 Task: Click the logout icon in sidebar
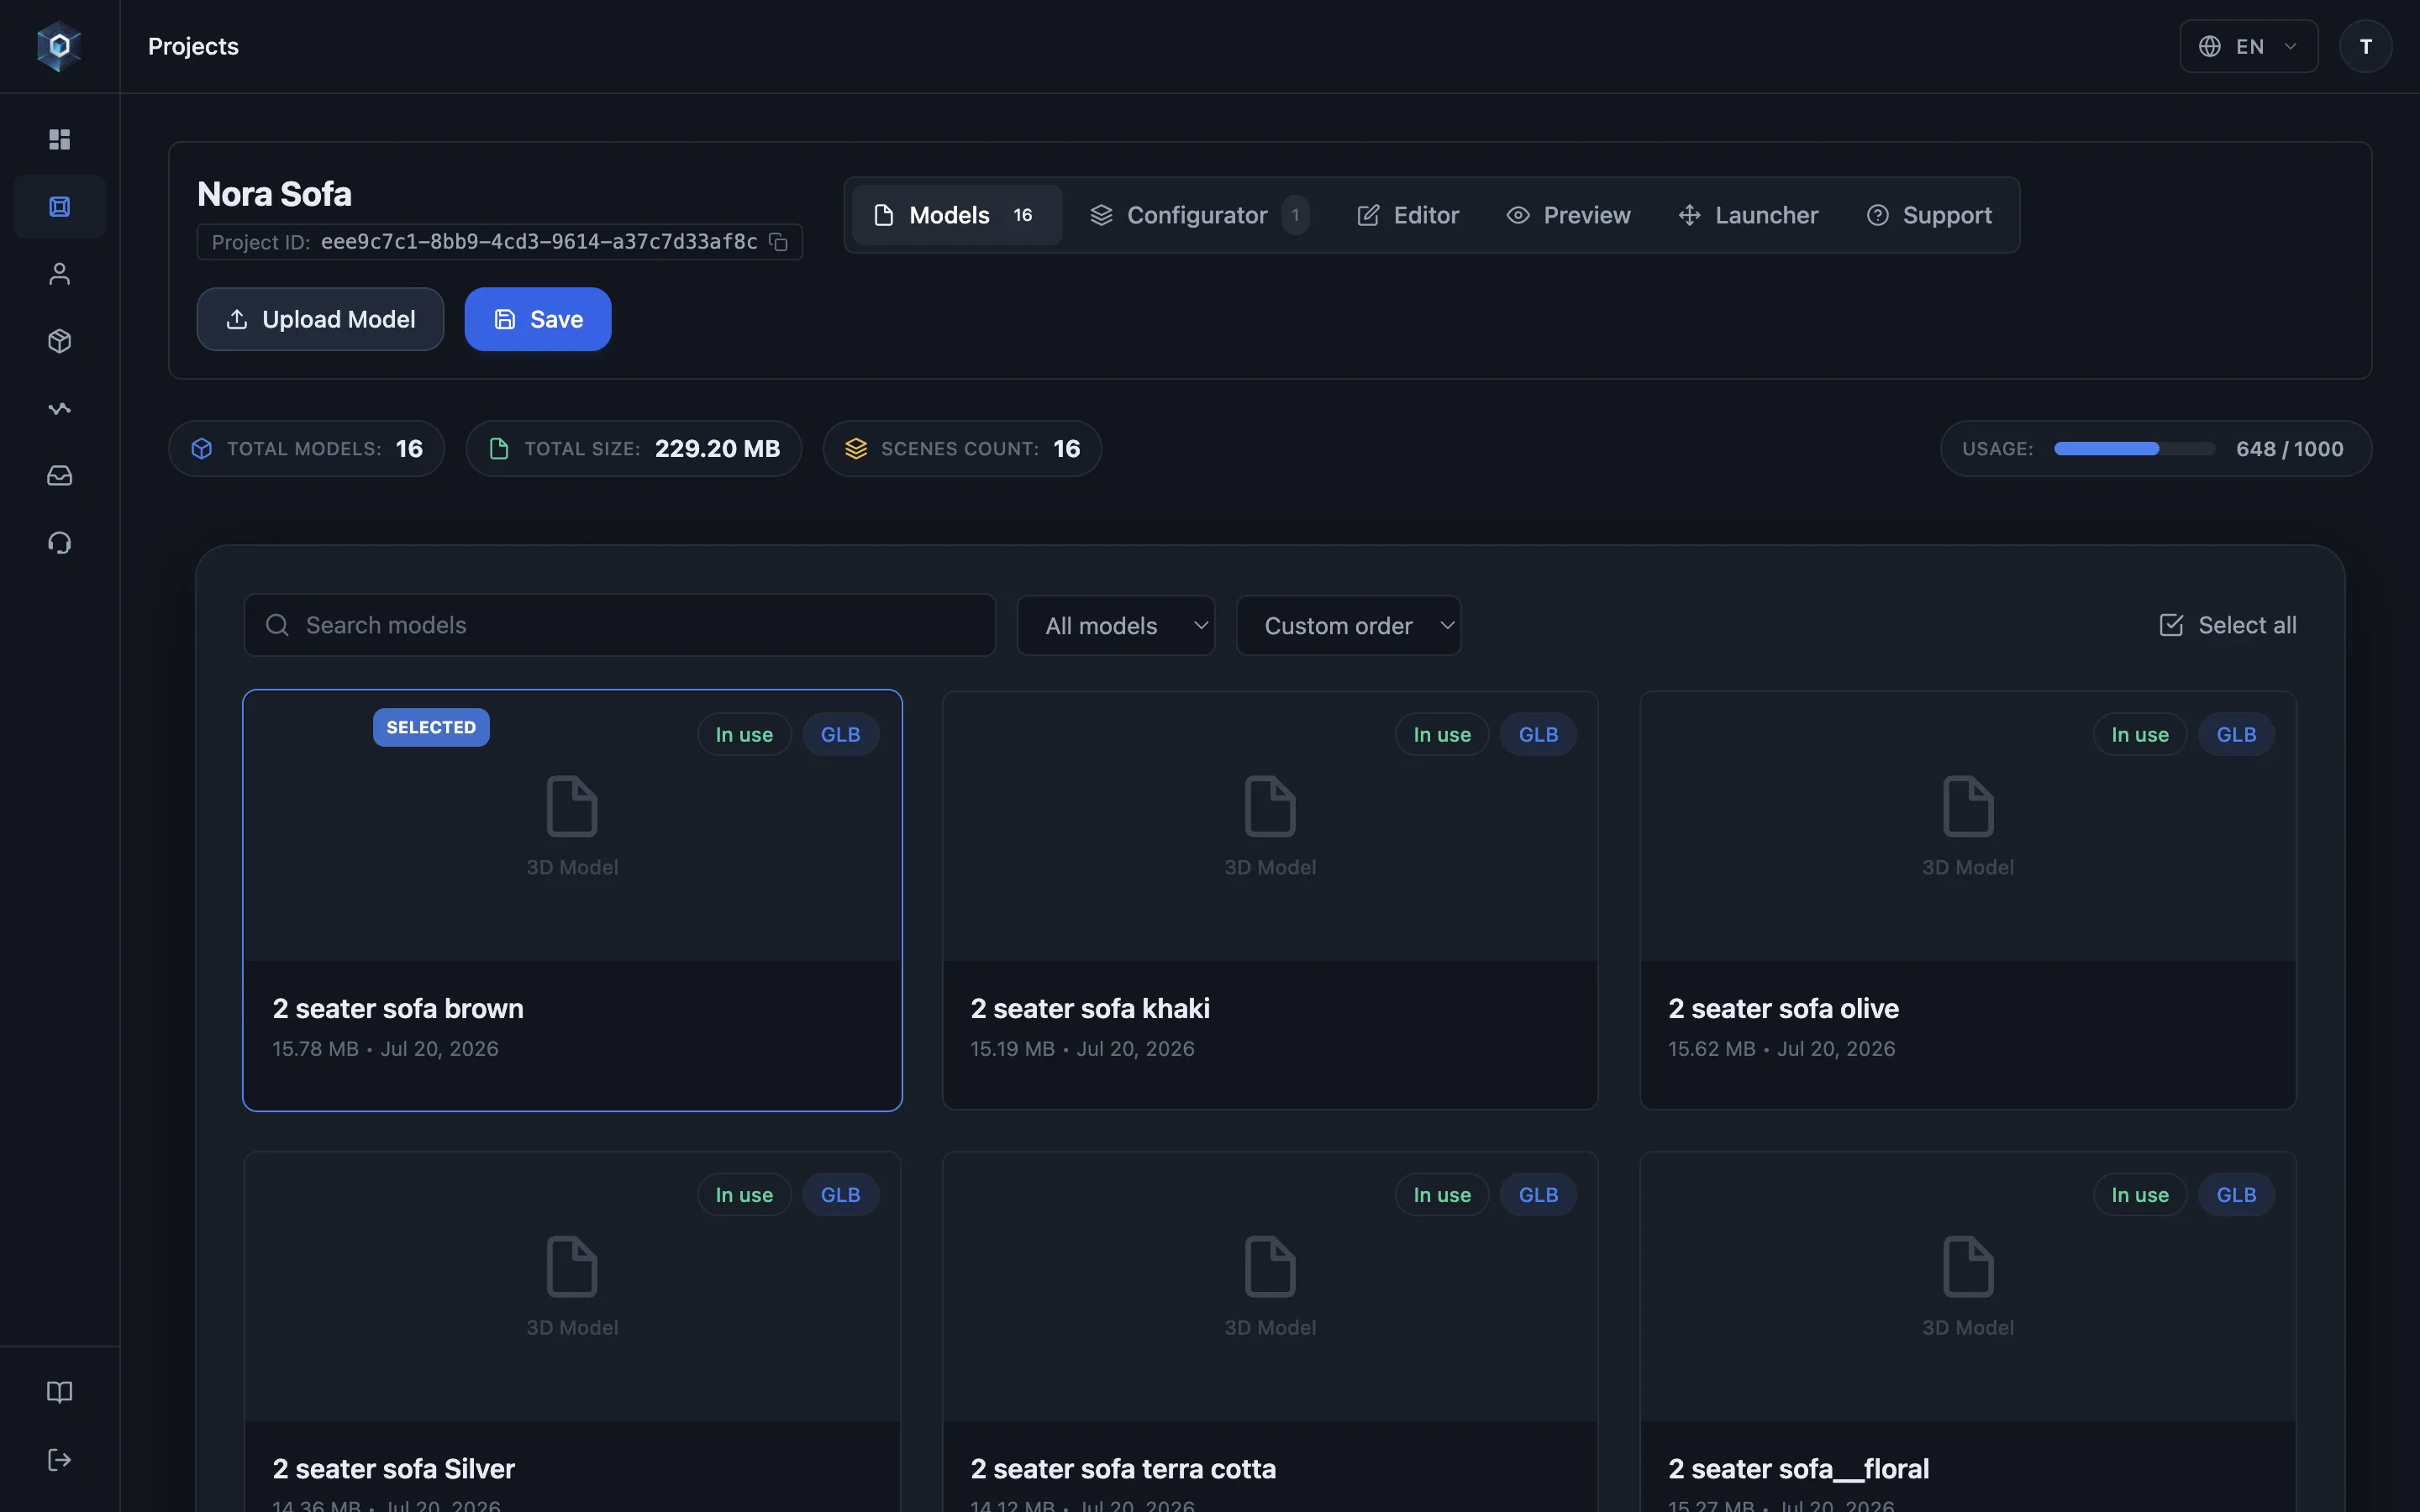(x=60, y=1460)
